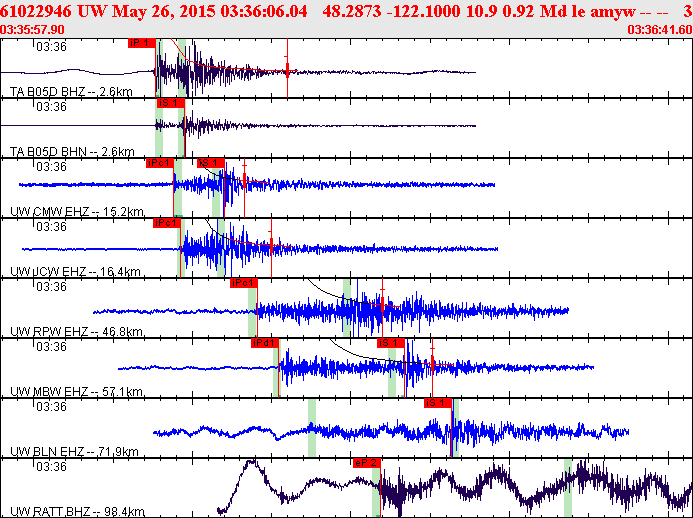Click the date May 26, 2015 in header
This screenshot has height=518, width=693.
[164, 11]
